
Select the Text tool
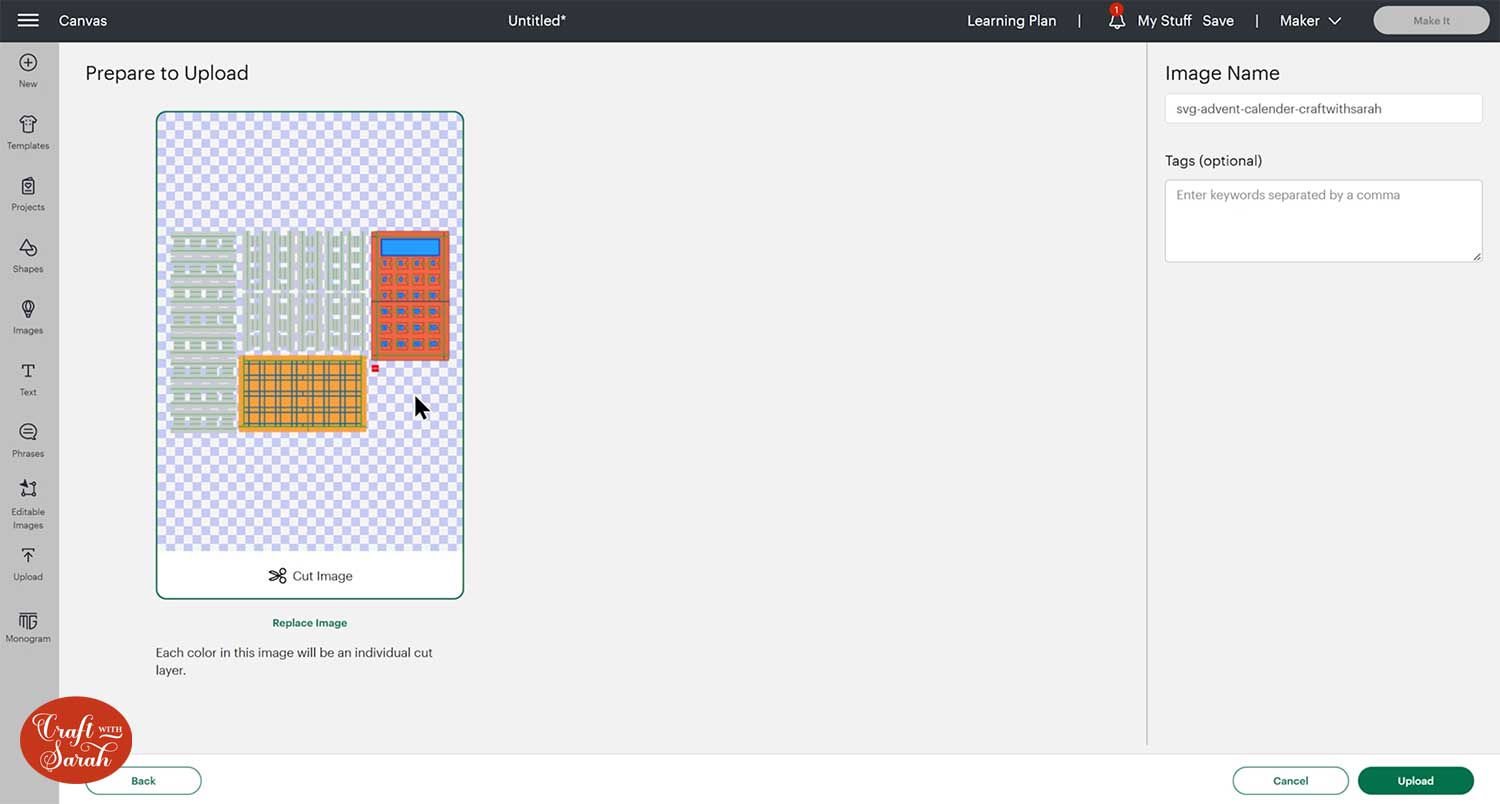[x=28, y=379]
